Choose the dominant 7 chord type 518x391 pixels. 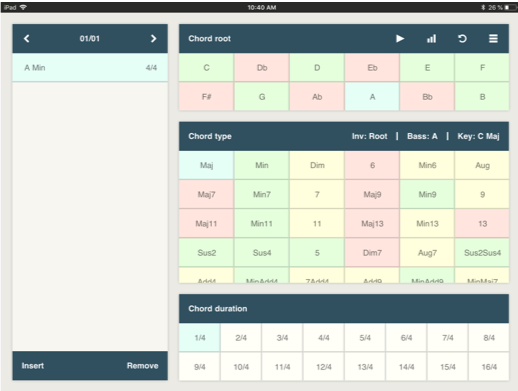(x=317, y=194)
